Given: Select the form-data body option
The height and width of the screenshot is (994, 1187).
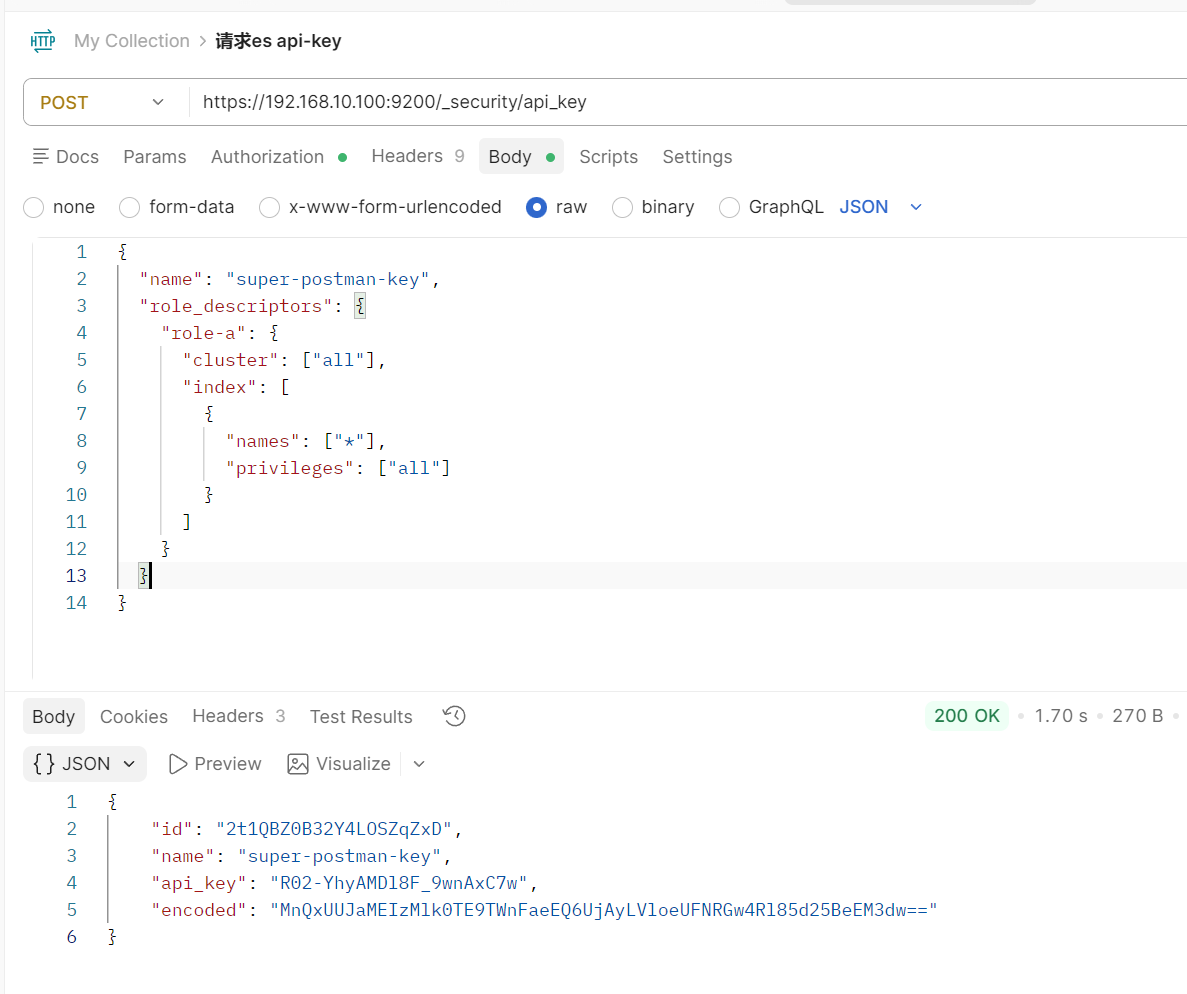Looking at the screenshot, I should [130, 207].
